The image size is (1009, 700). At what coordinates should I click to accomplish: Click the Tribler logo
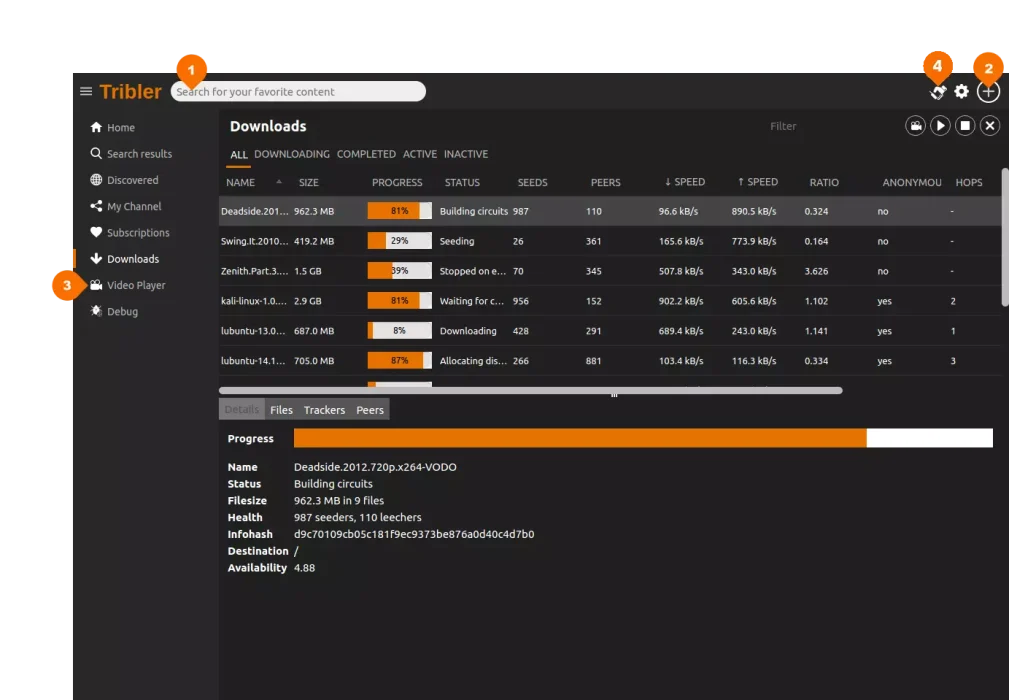(131, 91)
